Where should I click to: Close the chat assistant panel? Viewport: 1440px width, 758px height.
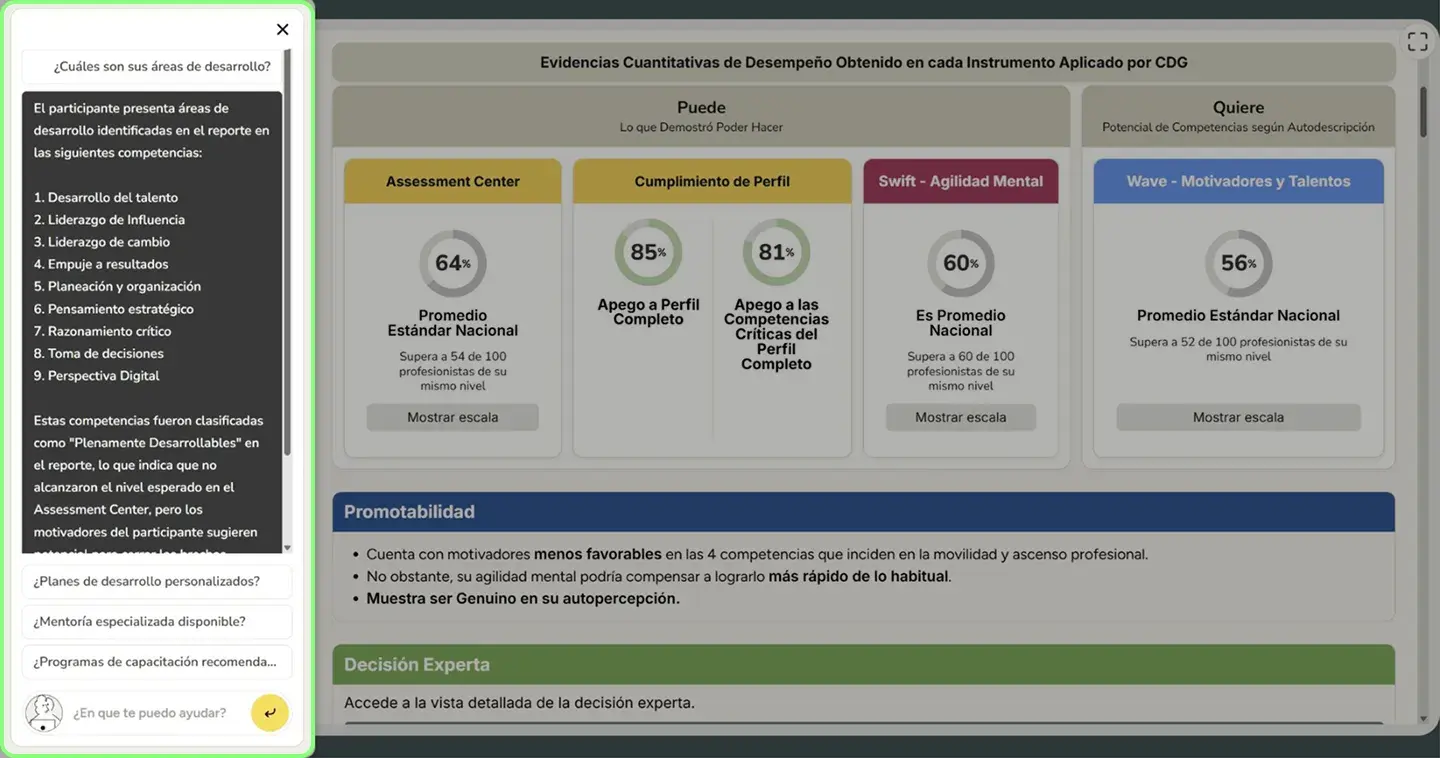pyautogui.click(x=282, y=30)
